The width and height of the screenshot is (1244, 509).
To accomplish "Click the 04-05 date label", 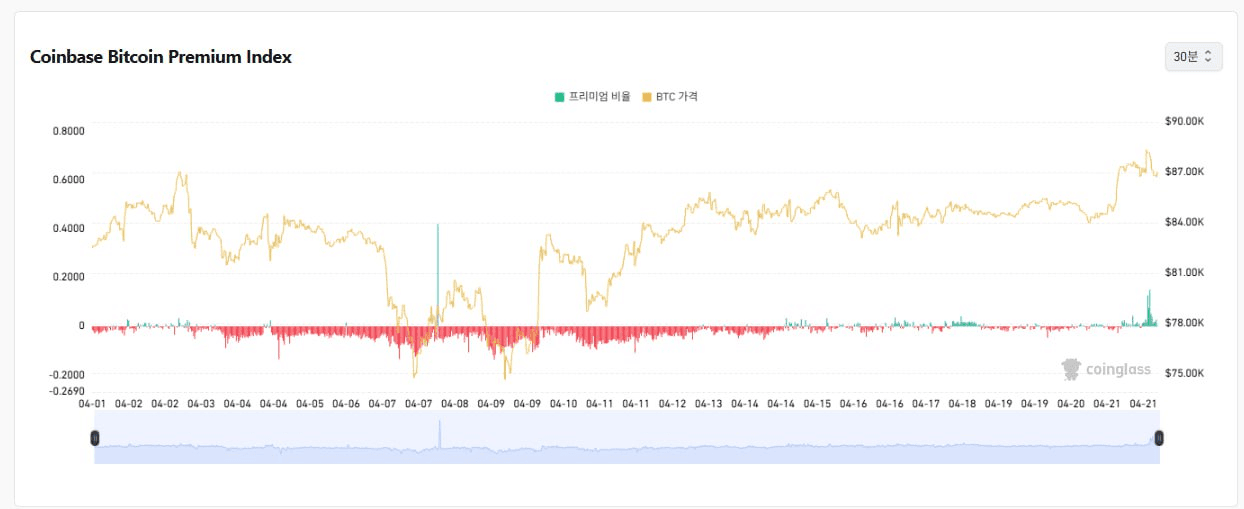I will (310, 404).
